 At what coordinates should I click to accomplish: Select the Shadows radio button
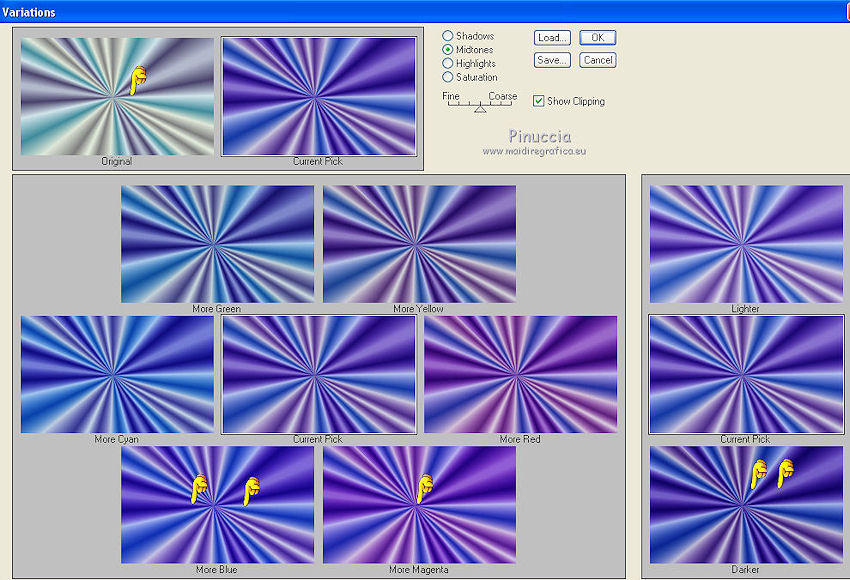pyautogui.click(x=448, y=36)
